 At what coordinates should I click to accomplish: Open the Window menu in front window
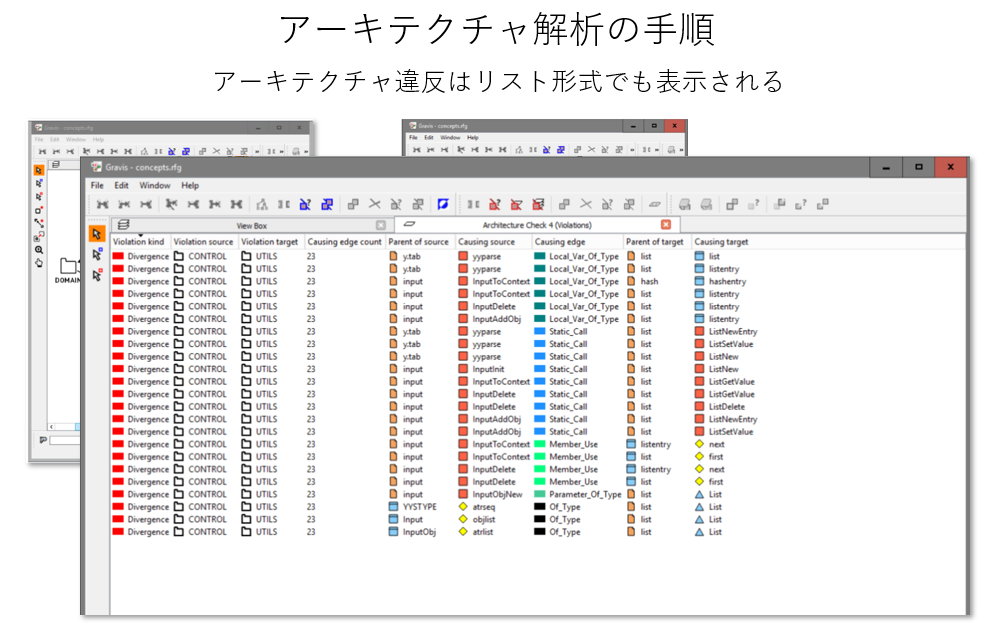[x=154, y=185]
